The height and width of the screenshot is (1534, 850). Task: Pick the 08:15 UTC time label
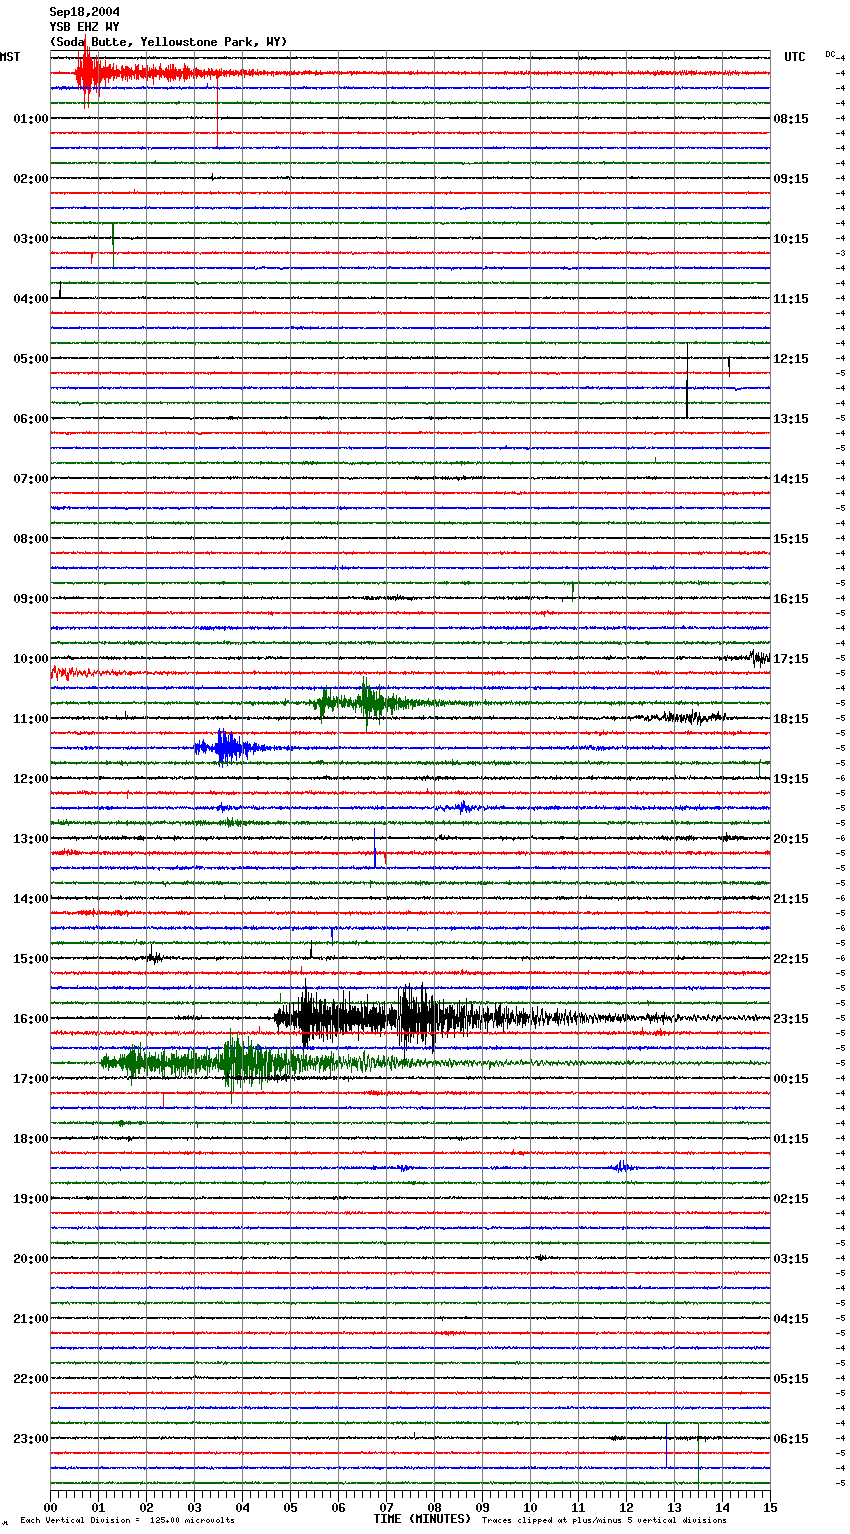(x=791, y=119)
